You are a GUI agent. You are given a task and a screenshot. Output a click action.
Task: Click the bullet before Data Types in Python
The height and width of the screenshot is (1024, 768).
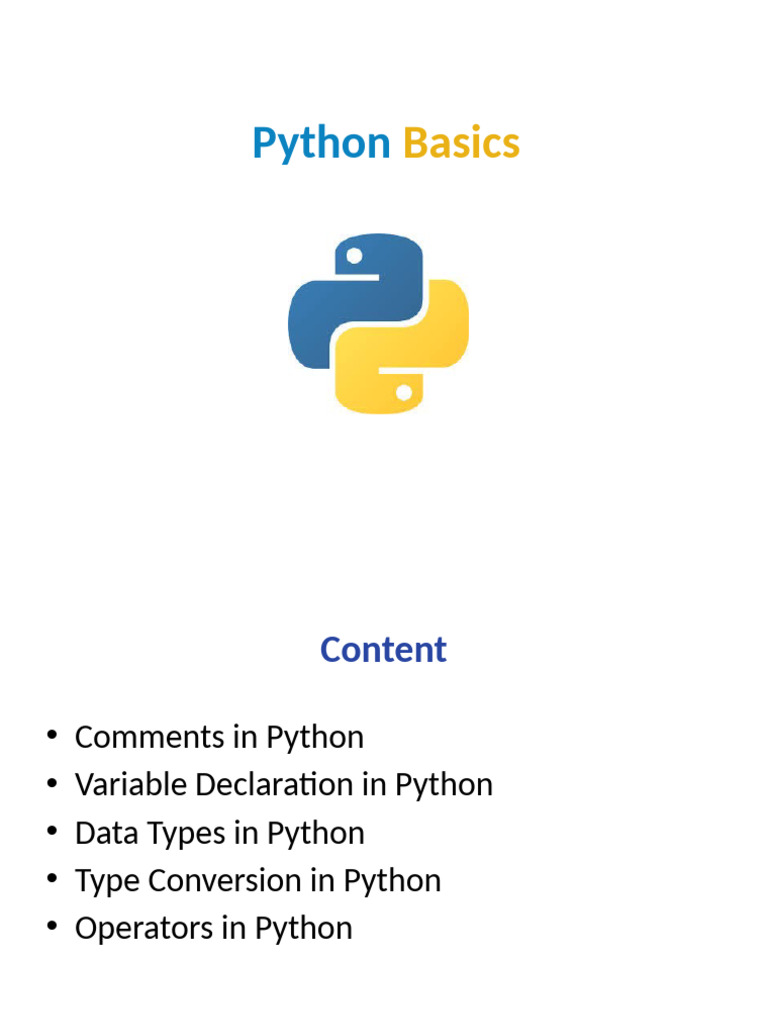coord(52,832)
